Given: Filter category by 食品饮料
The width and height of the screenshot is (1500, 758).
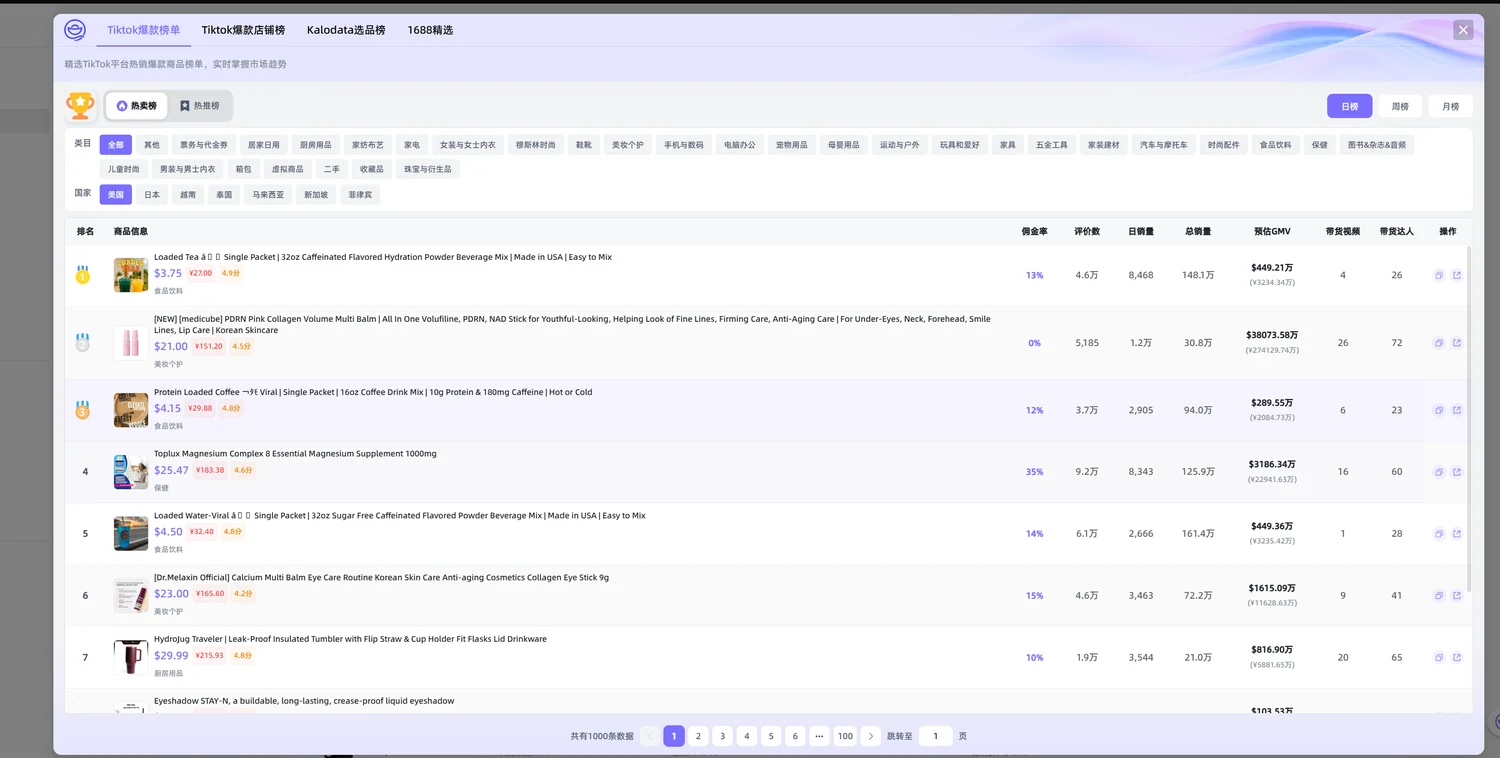Looking at the screenshot, I should click(1276, 145).
